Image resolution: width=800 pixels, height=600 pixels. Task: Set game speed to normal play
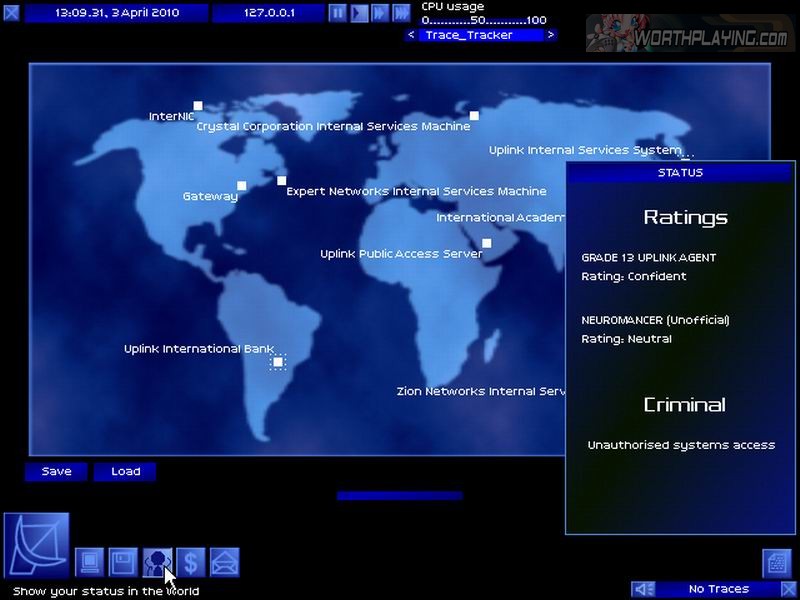359,13
